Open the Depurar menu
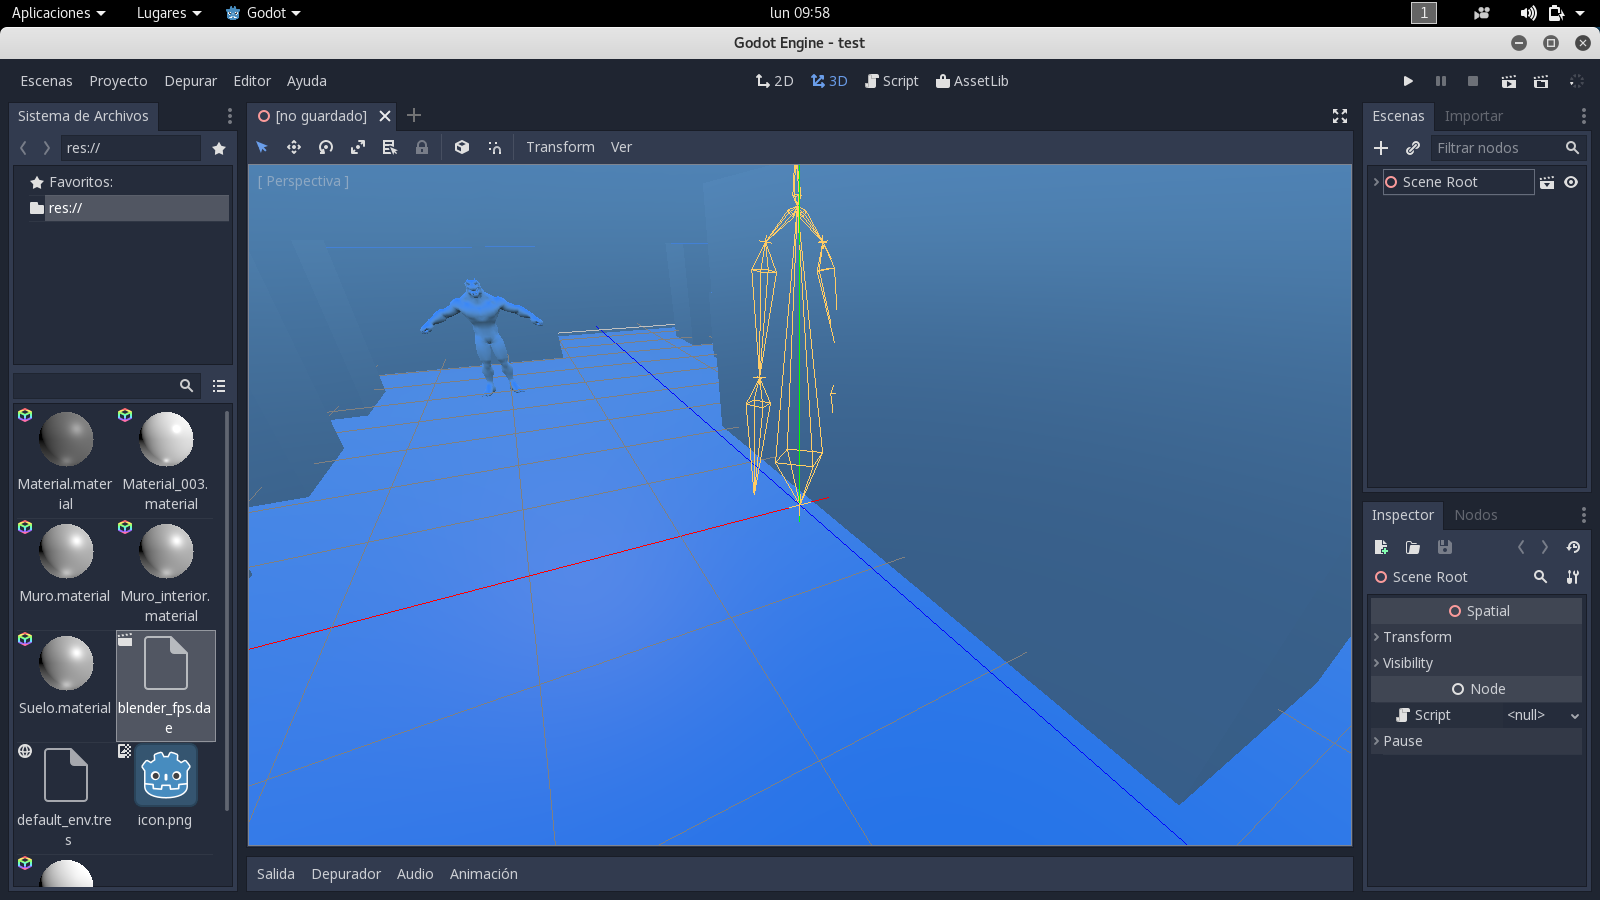The image size is (1600, 900). tap(190, 81)
